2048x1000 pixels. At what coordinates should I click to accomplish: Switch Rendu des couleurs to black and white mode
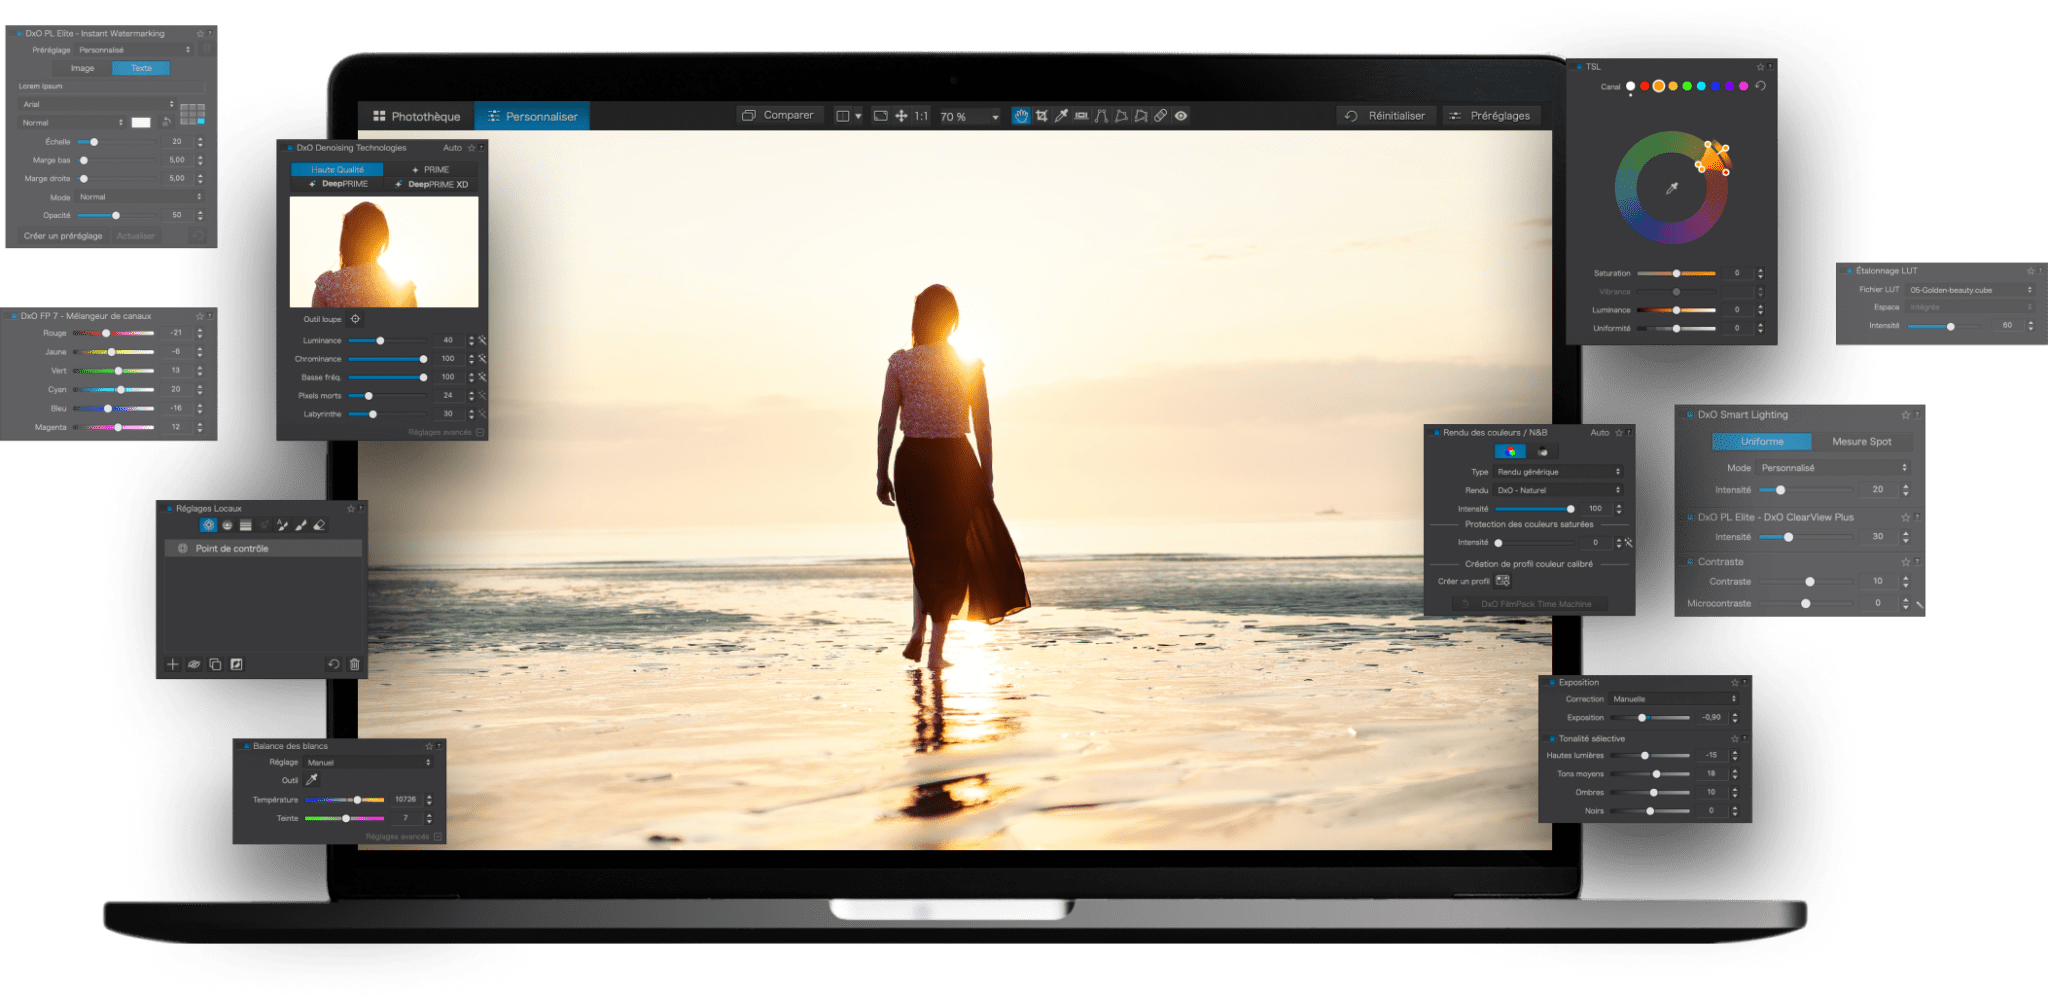1542,452
